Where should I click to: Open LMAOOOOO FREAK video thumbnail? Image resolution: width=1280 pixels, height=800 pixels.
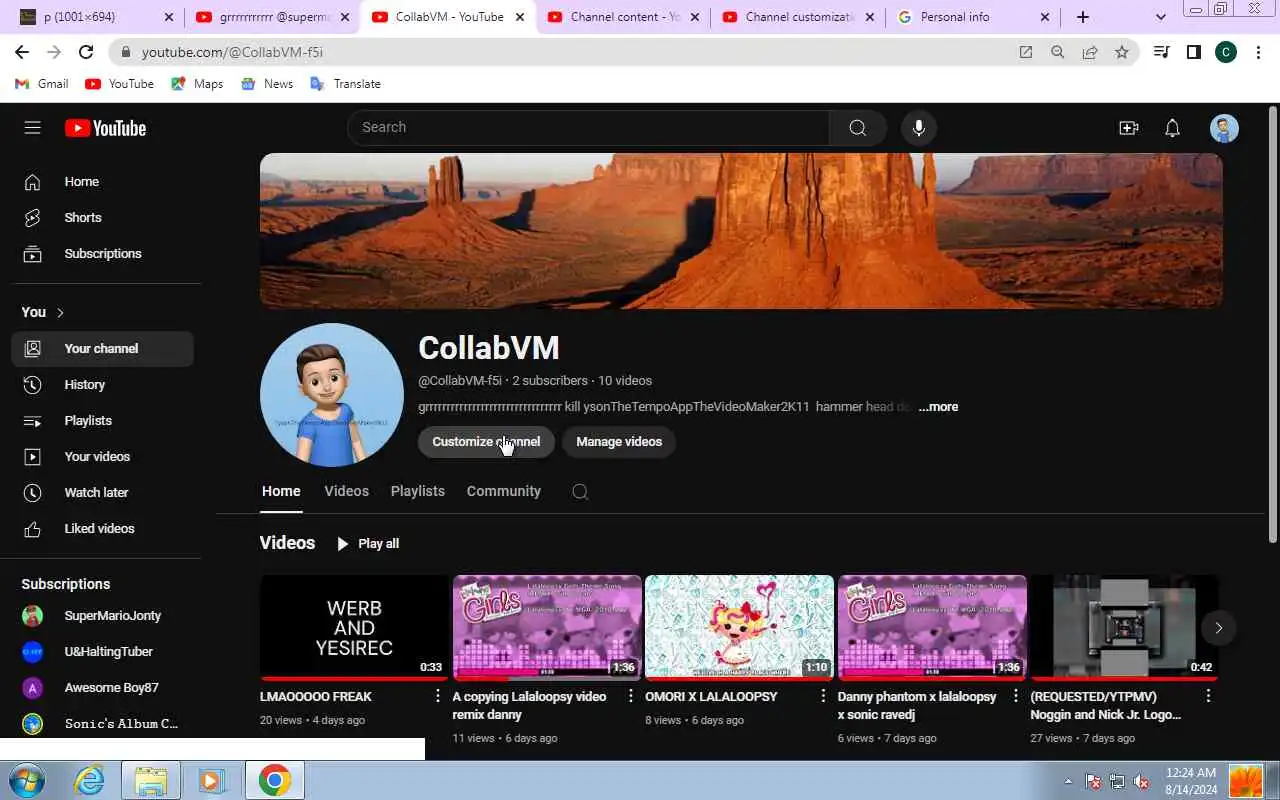(x=354, y=628)
